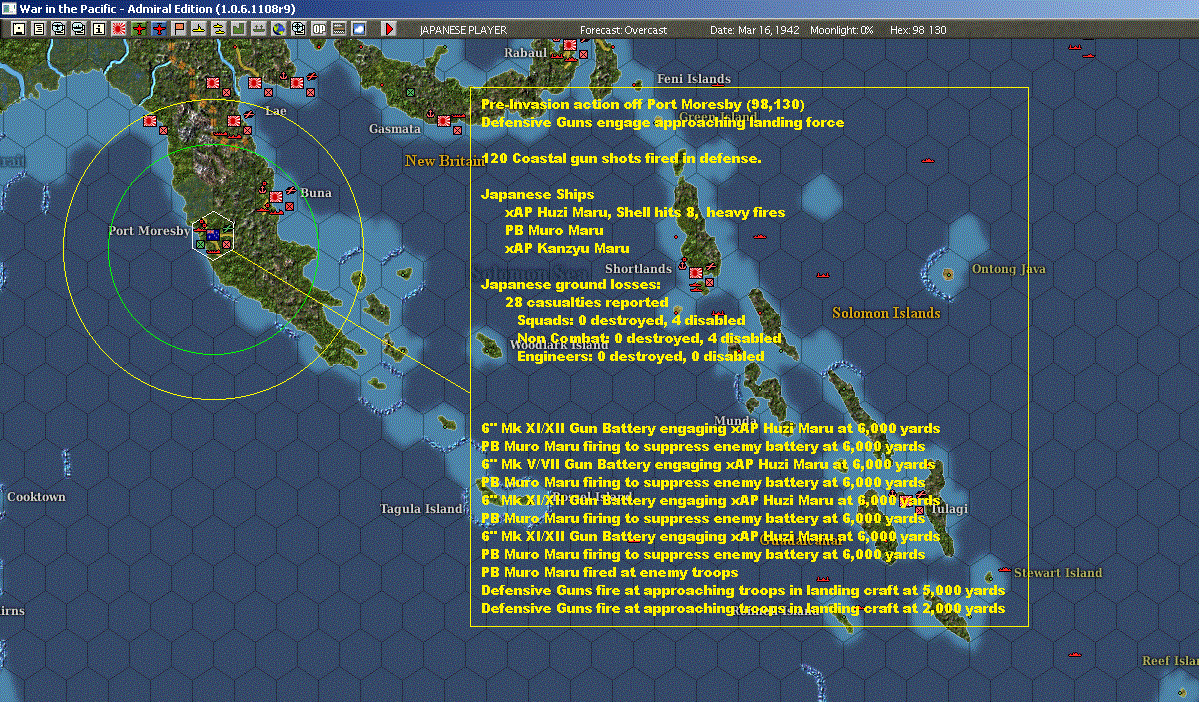Click the 'Moonlight: 0%' status entry
Image resolution: width=1199 pixels, height=702 pixels.
tap(841, 30)
